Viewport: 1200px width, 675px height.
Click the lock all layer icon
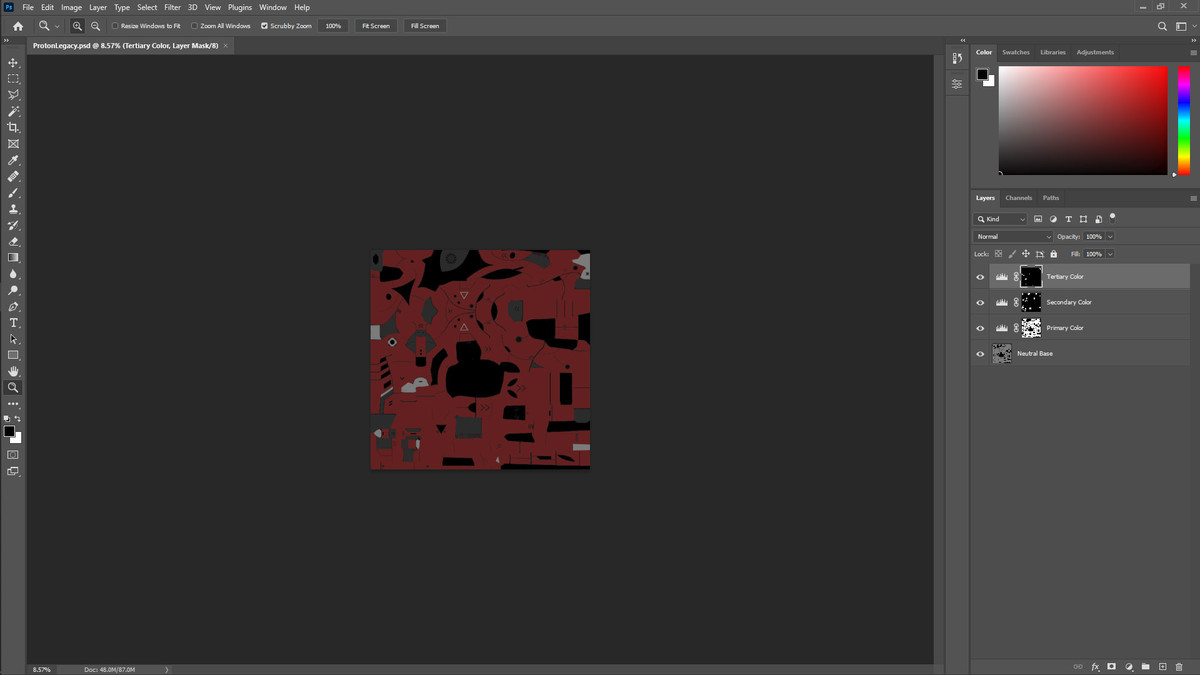pos(1053,254)
